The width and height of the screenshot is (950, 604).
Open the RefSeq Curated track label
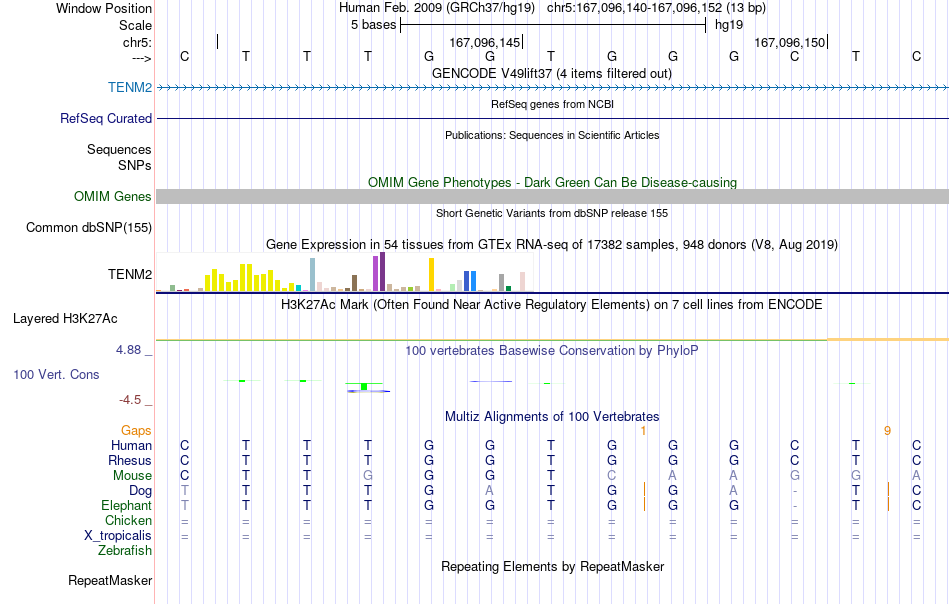[x=105, y=118]
